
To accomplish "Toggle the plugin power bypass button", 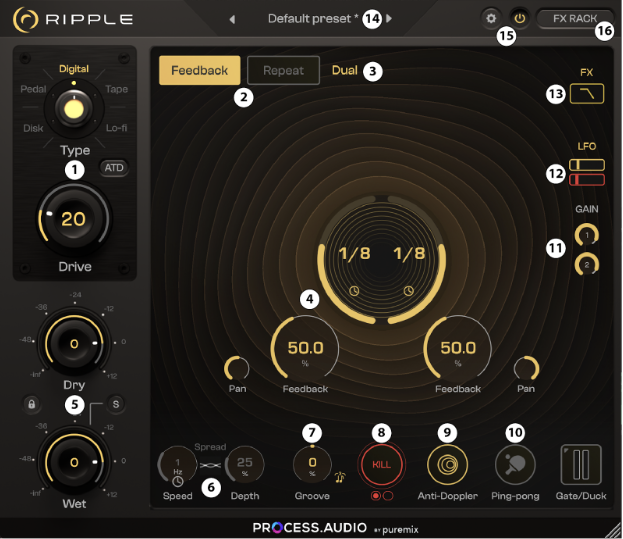I will pyautogui.click(x=520, y=18).
